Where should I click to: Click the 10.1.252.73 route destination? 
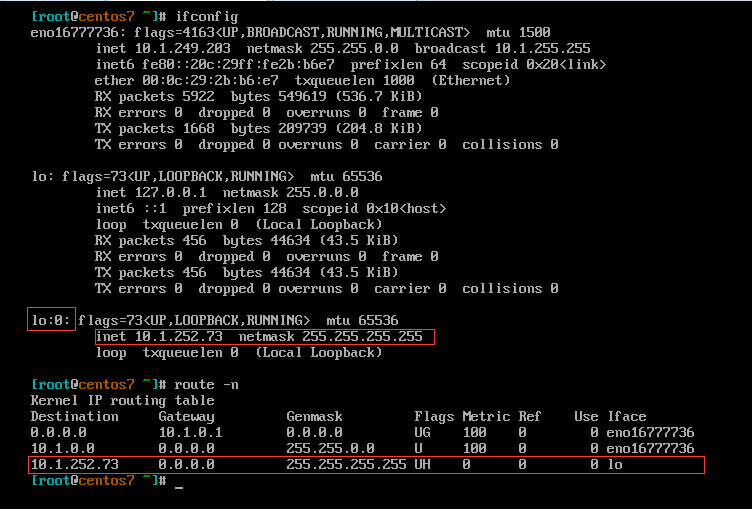74,464
